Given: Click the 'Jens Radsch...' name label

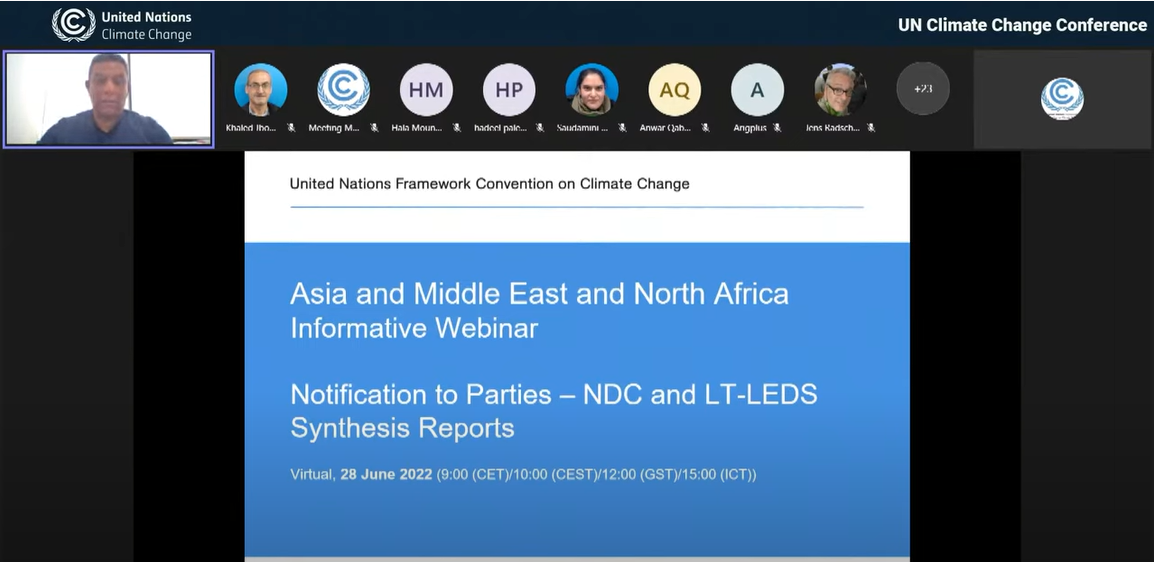Looking at the screenshot, I should 833,128.
